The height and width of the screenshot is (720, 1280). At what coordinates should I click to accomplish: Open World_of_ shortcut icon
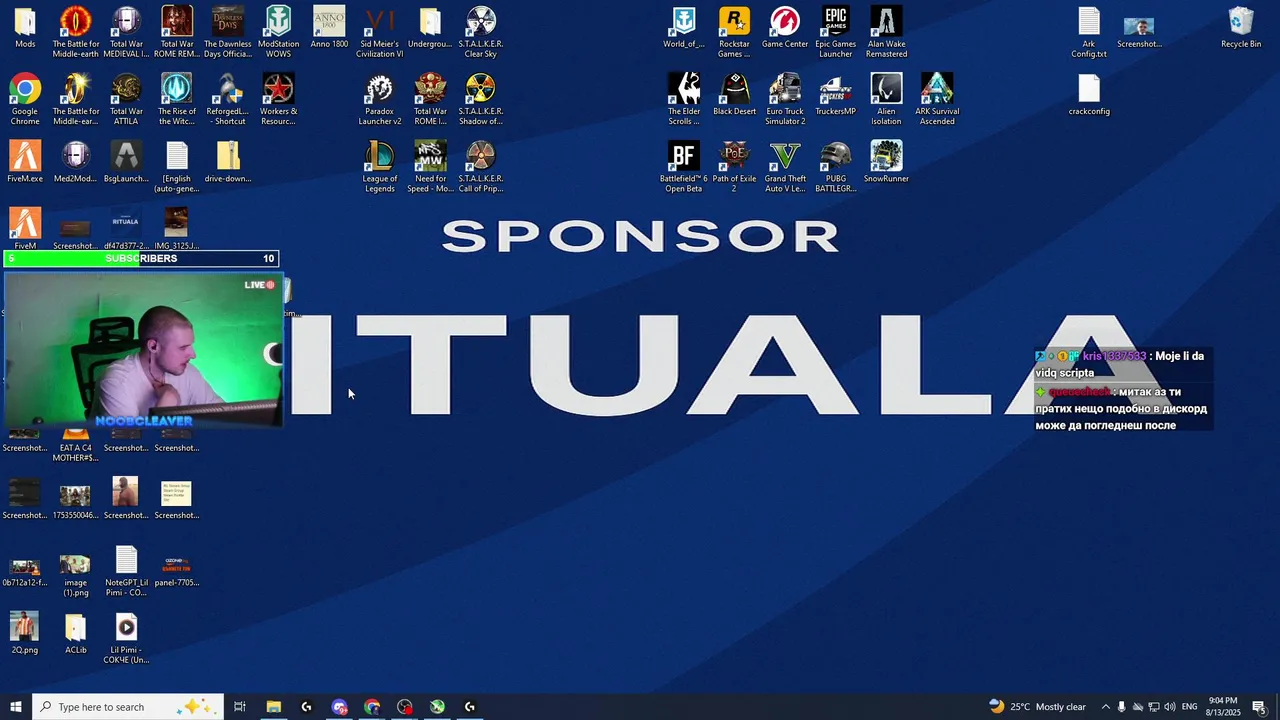click(x=684, y=28)
